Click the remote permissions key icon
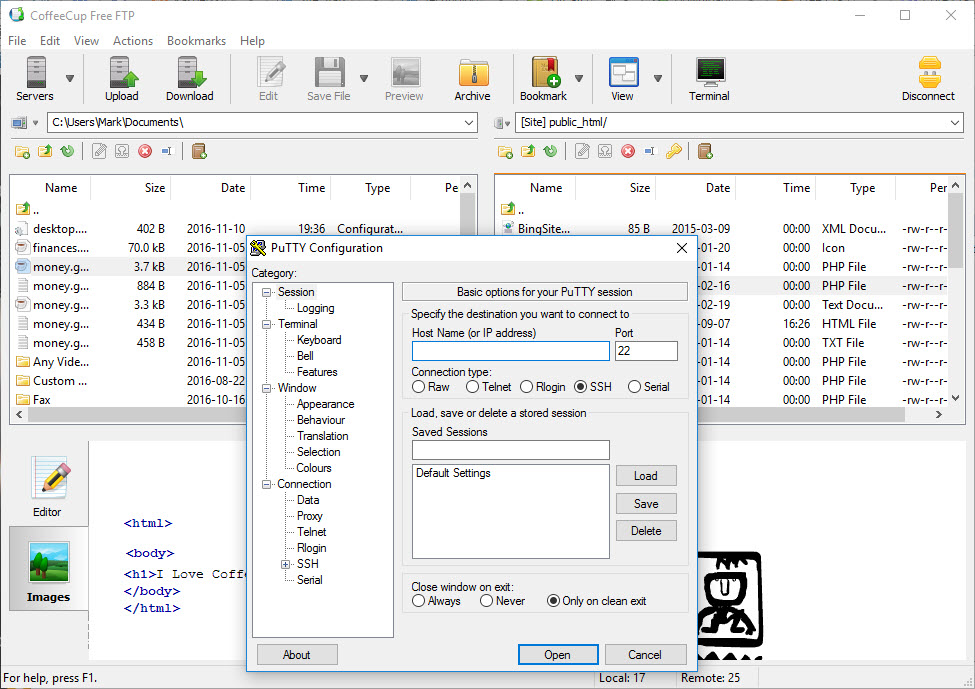Viewport: 975px width, 689px height. coord(674,151)
